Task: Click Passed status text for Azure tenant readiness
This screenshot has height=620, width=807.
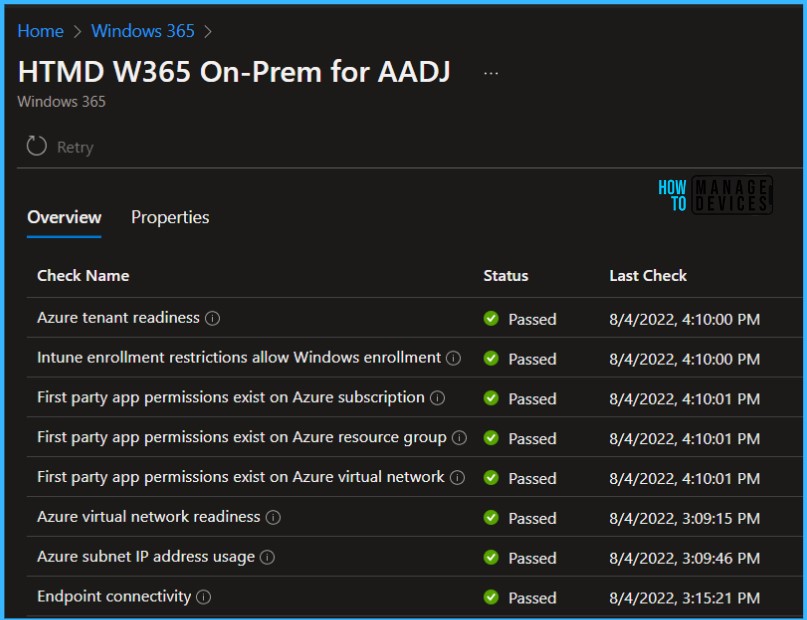Action: 532,319
